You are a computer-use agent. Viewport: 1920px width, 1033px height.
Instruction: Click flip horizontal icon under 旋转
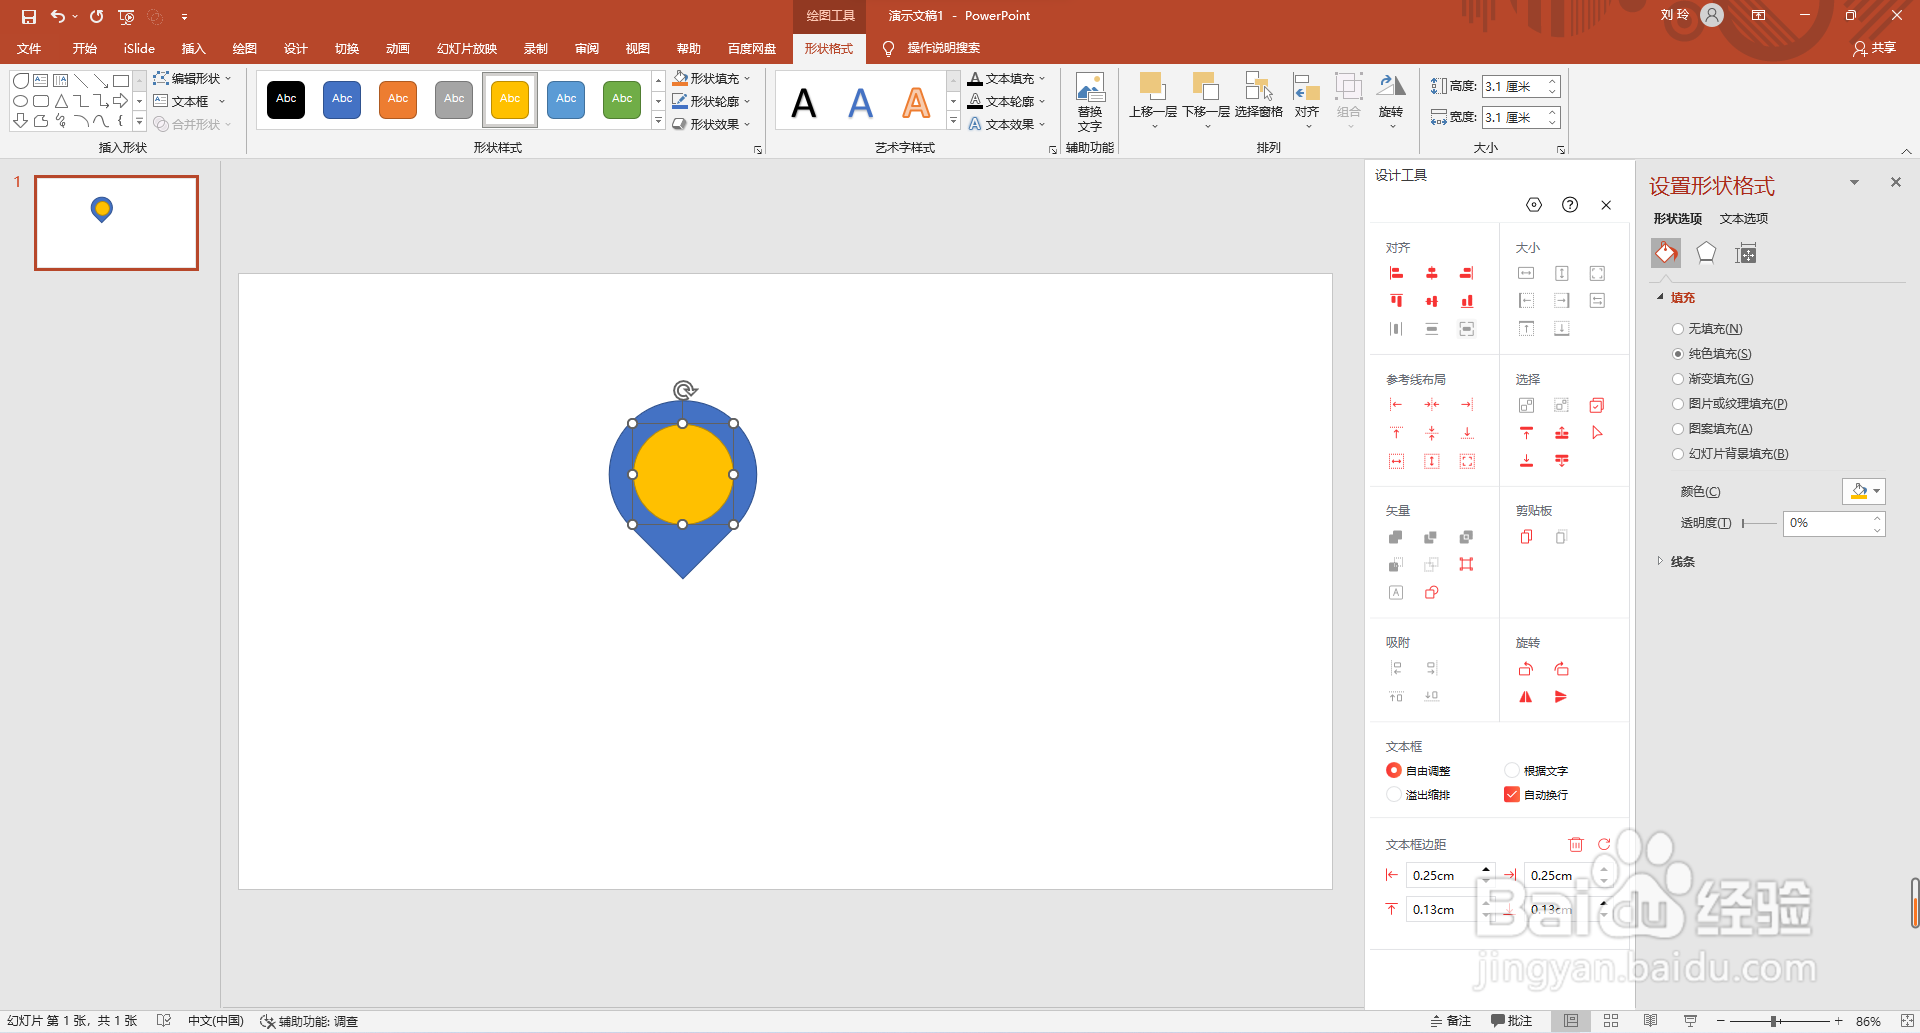point(1526,697)
